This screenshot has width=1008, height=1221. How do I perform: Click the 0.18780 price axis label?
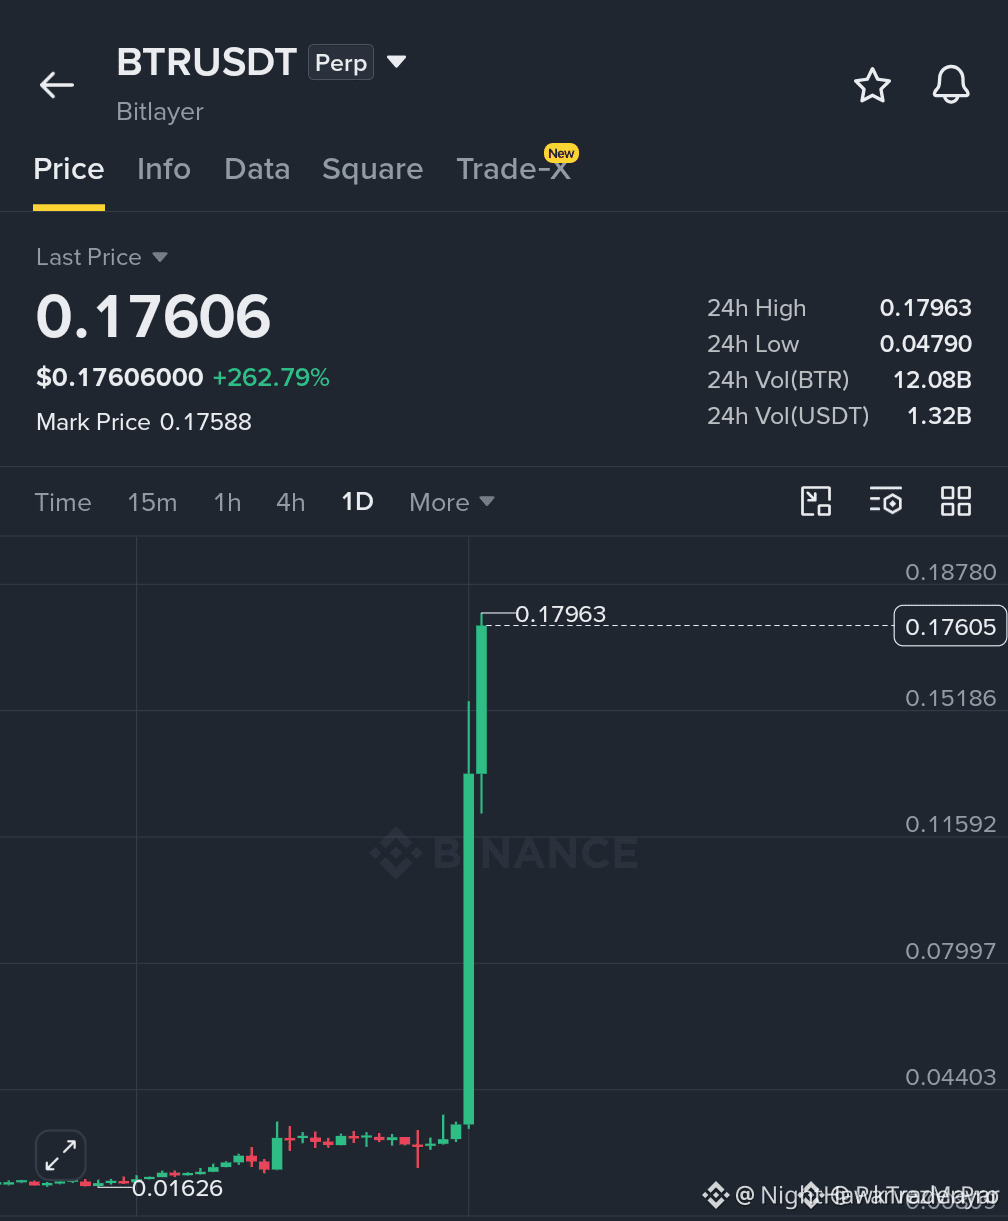[951, 572]
